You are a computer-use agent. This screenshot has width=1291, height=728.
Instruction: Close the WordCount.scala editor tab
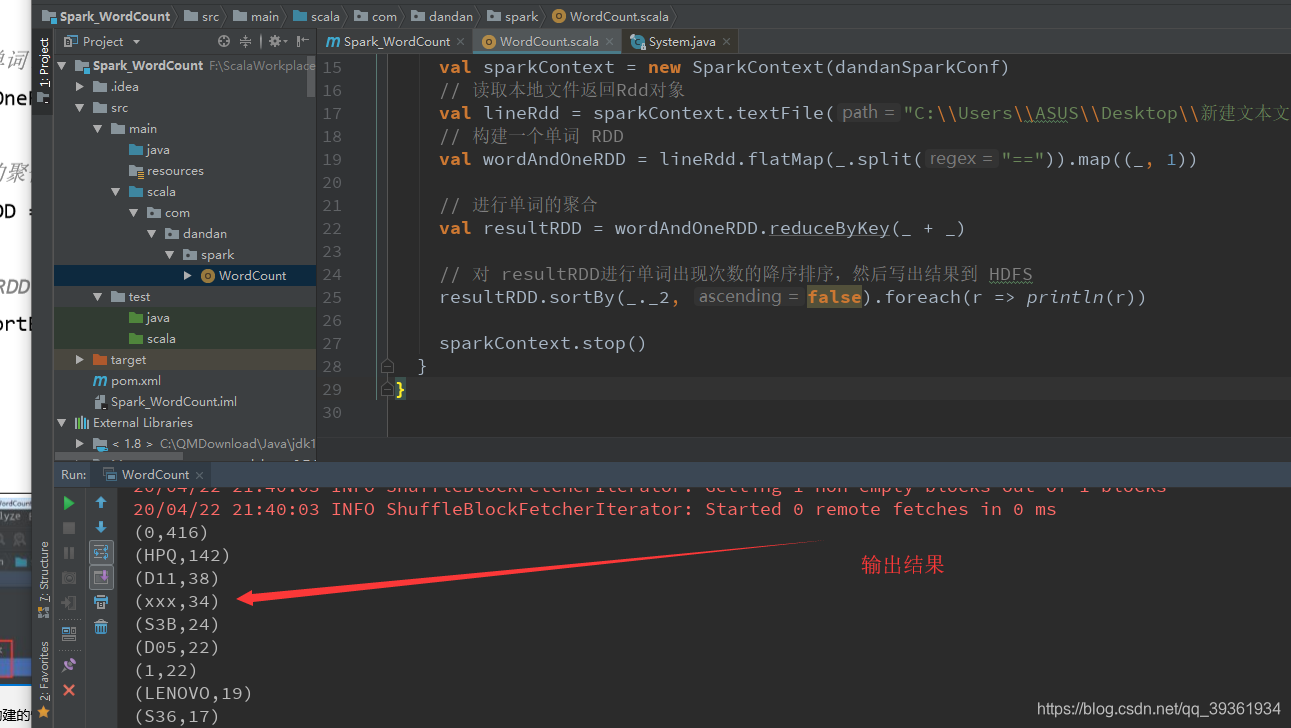point(609,42)
